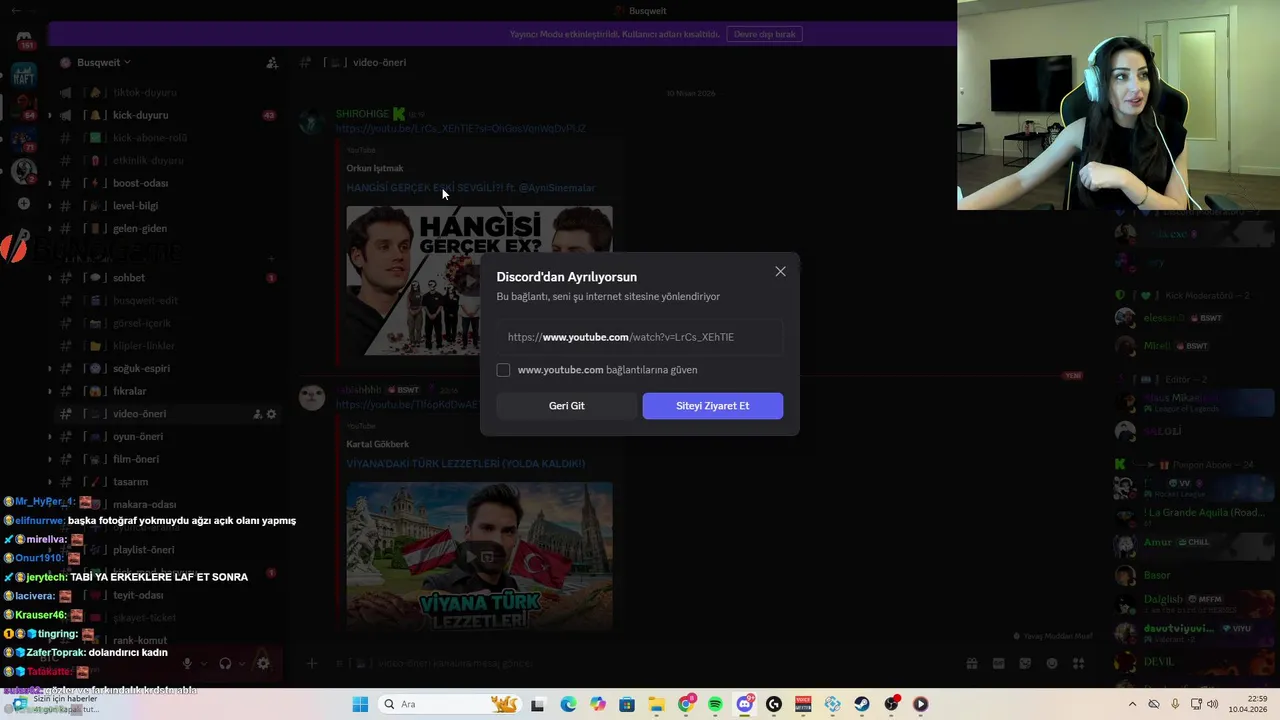Expand the level-bilgi channel arrow
The width and height of the screenshot is (1280, 720).
50,206
